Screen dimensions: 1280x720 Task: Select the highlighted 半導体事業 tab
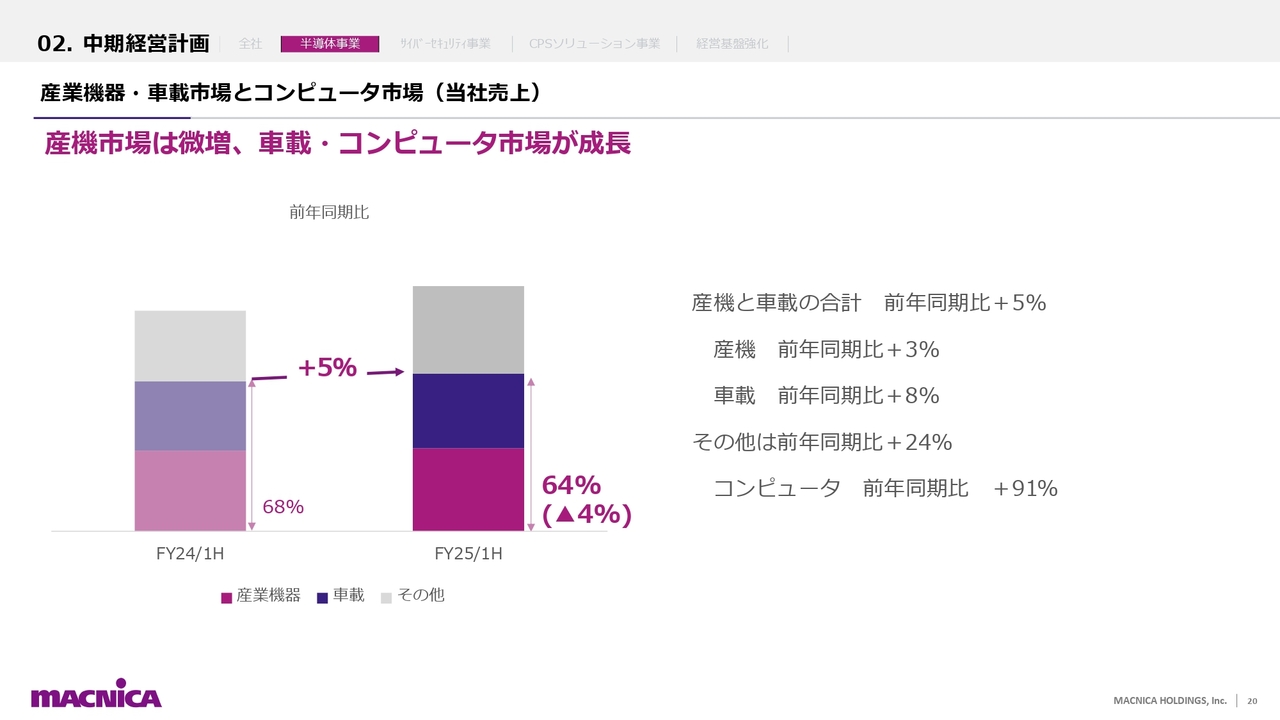(330, 44)
